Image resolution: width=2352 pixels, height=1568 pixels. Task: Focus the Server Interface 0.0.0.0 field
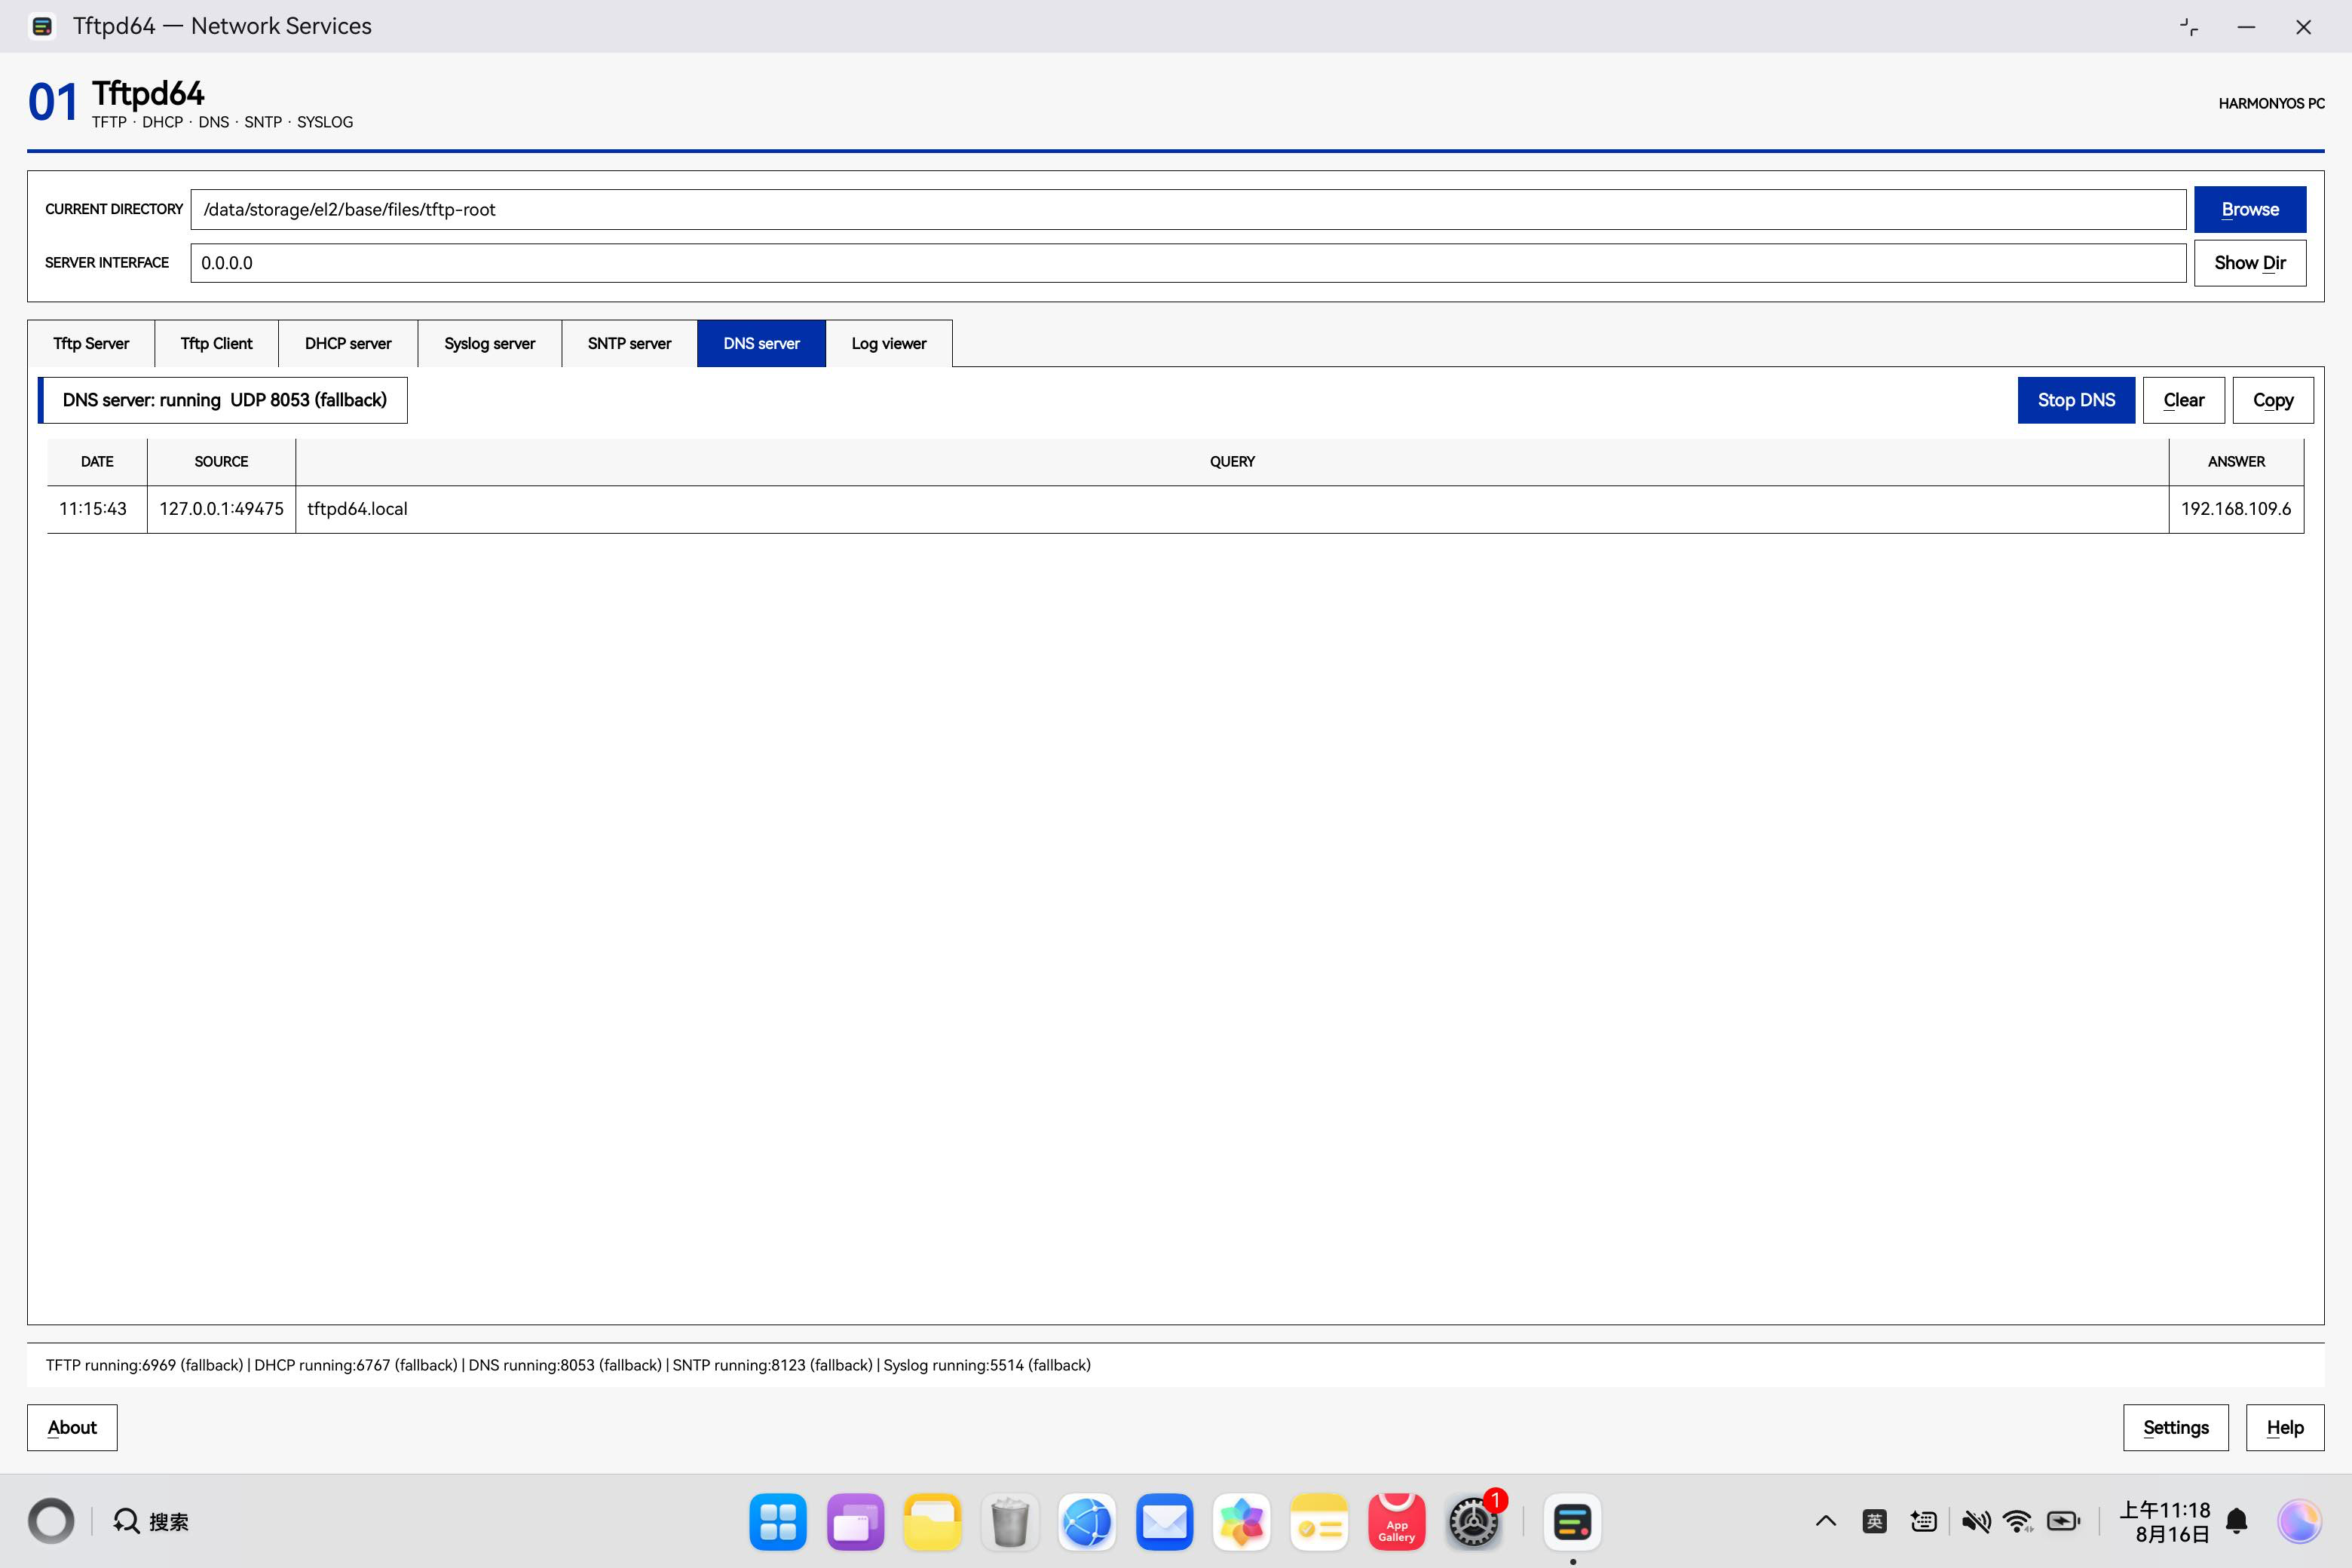click(1188, 263)
